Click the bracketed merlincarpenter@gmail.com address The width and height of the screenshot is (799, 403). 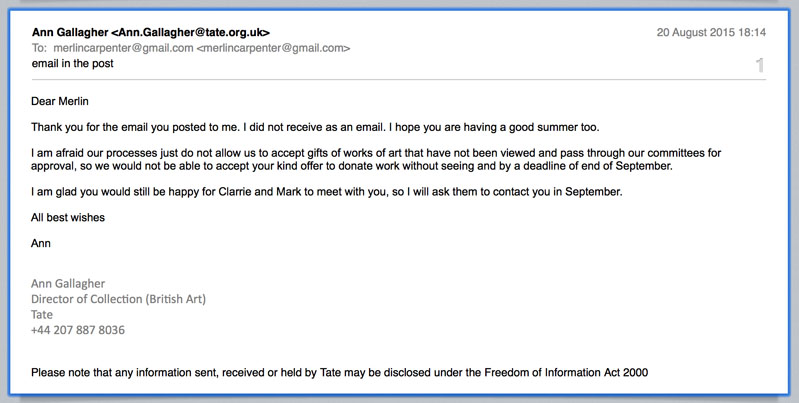[x=273, y=48]
